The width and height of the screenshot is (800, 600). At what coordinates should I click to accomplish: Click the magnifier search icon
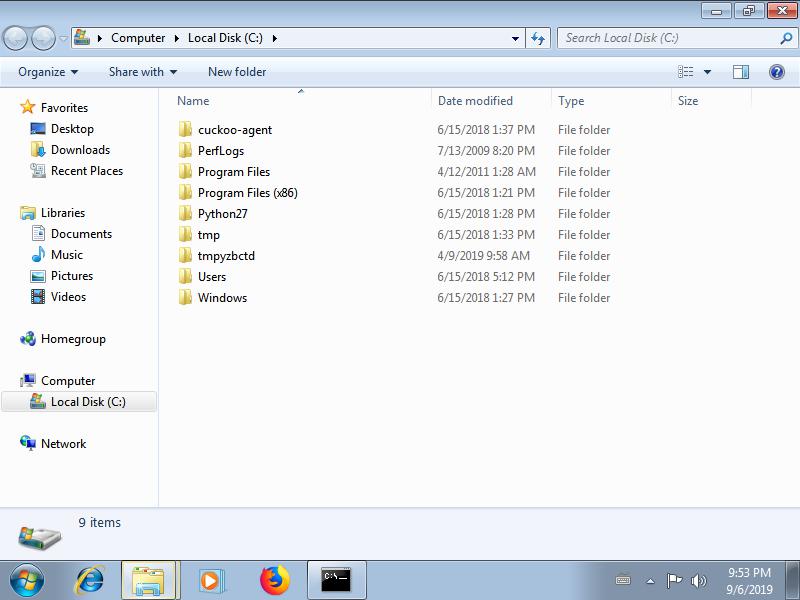pos(786,38)
